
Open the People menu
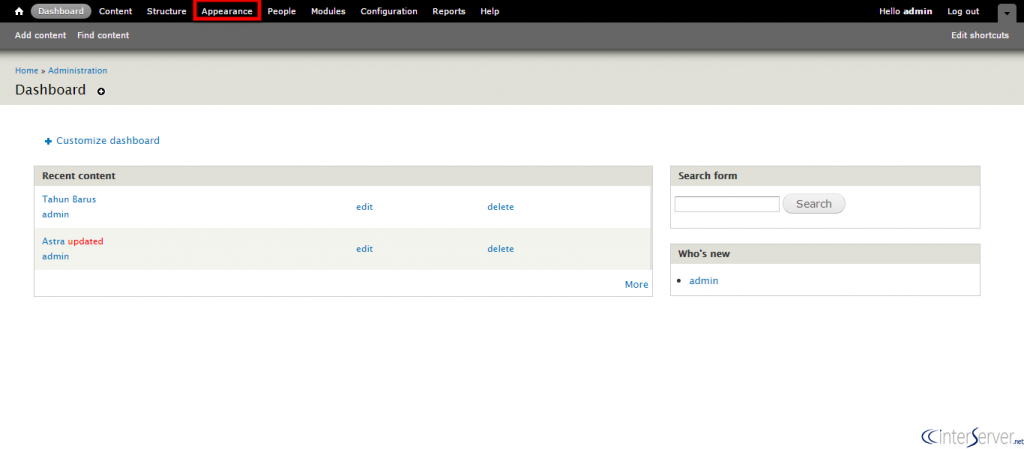coord(281,11)
